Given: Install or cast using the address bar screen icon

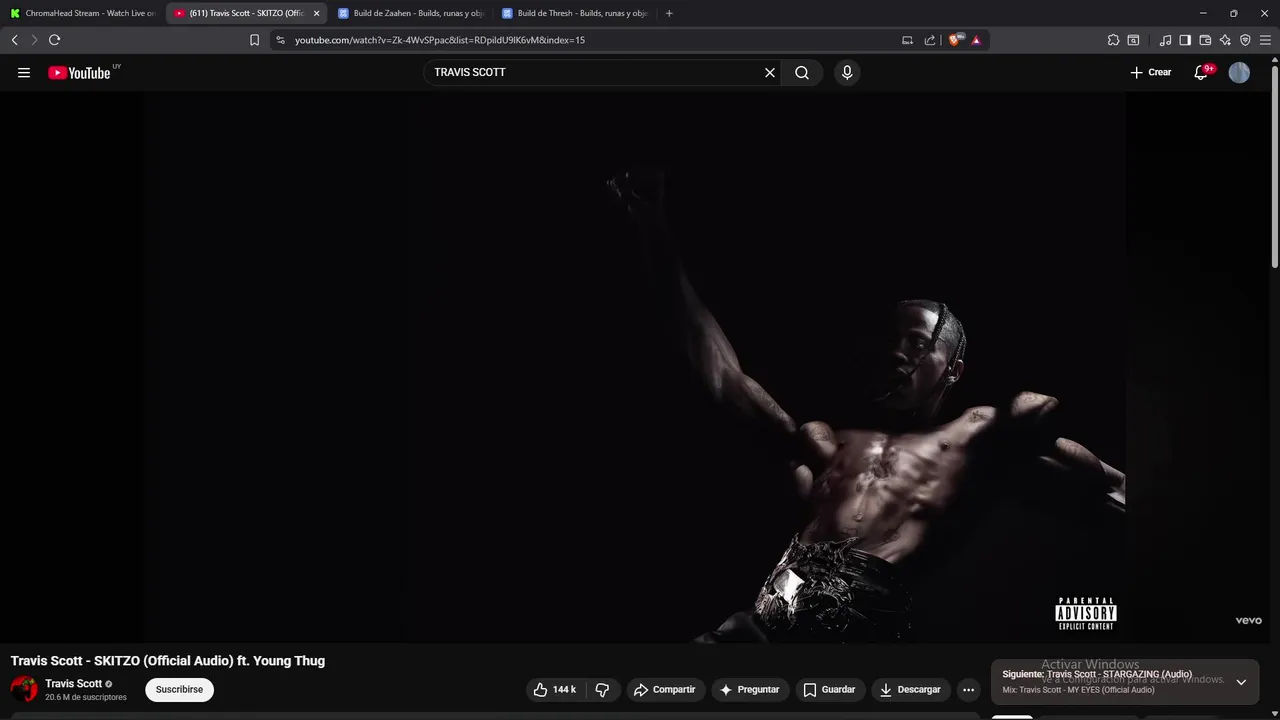Looking at the screenshot, I should pos(907,40).
